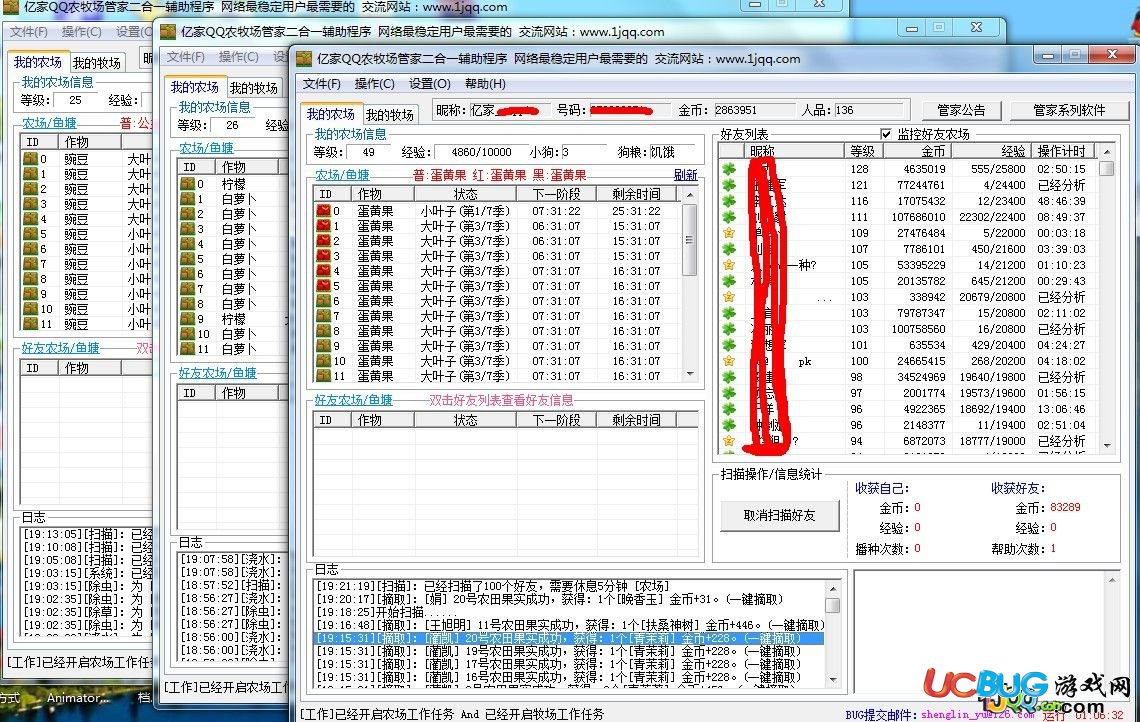This screenshot has height=722, width=1140.
Task: Click 狗粮 field showing 饥饿
Action: [x=673, y=152]
